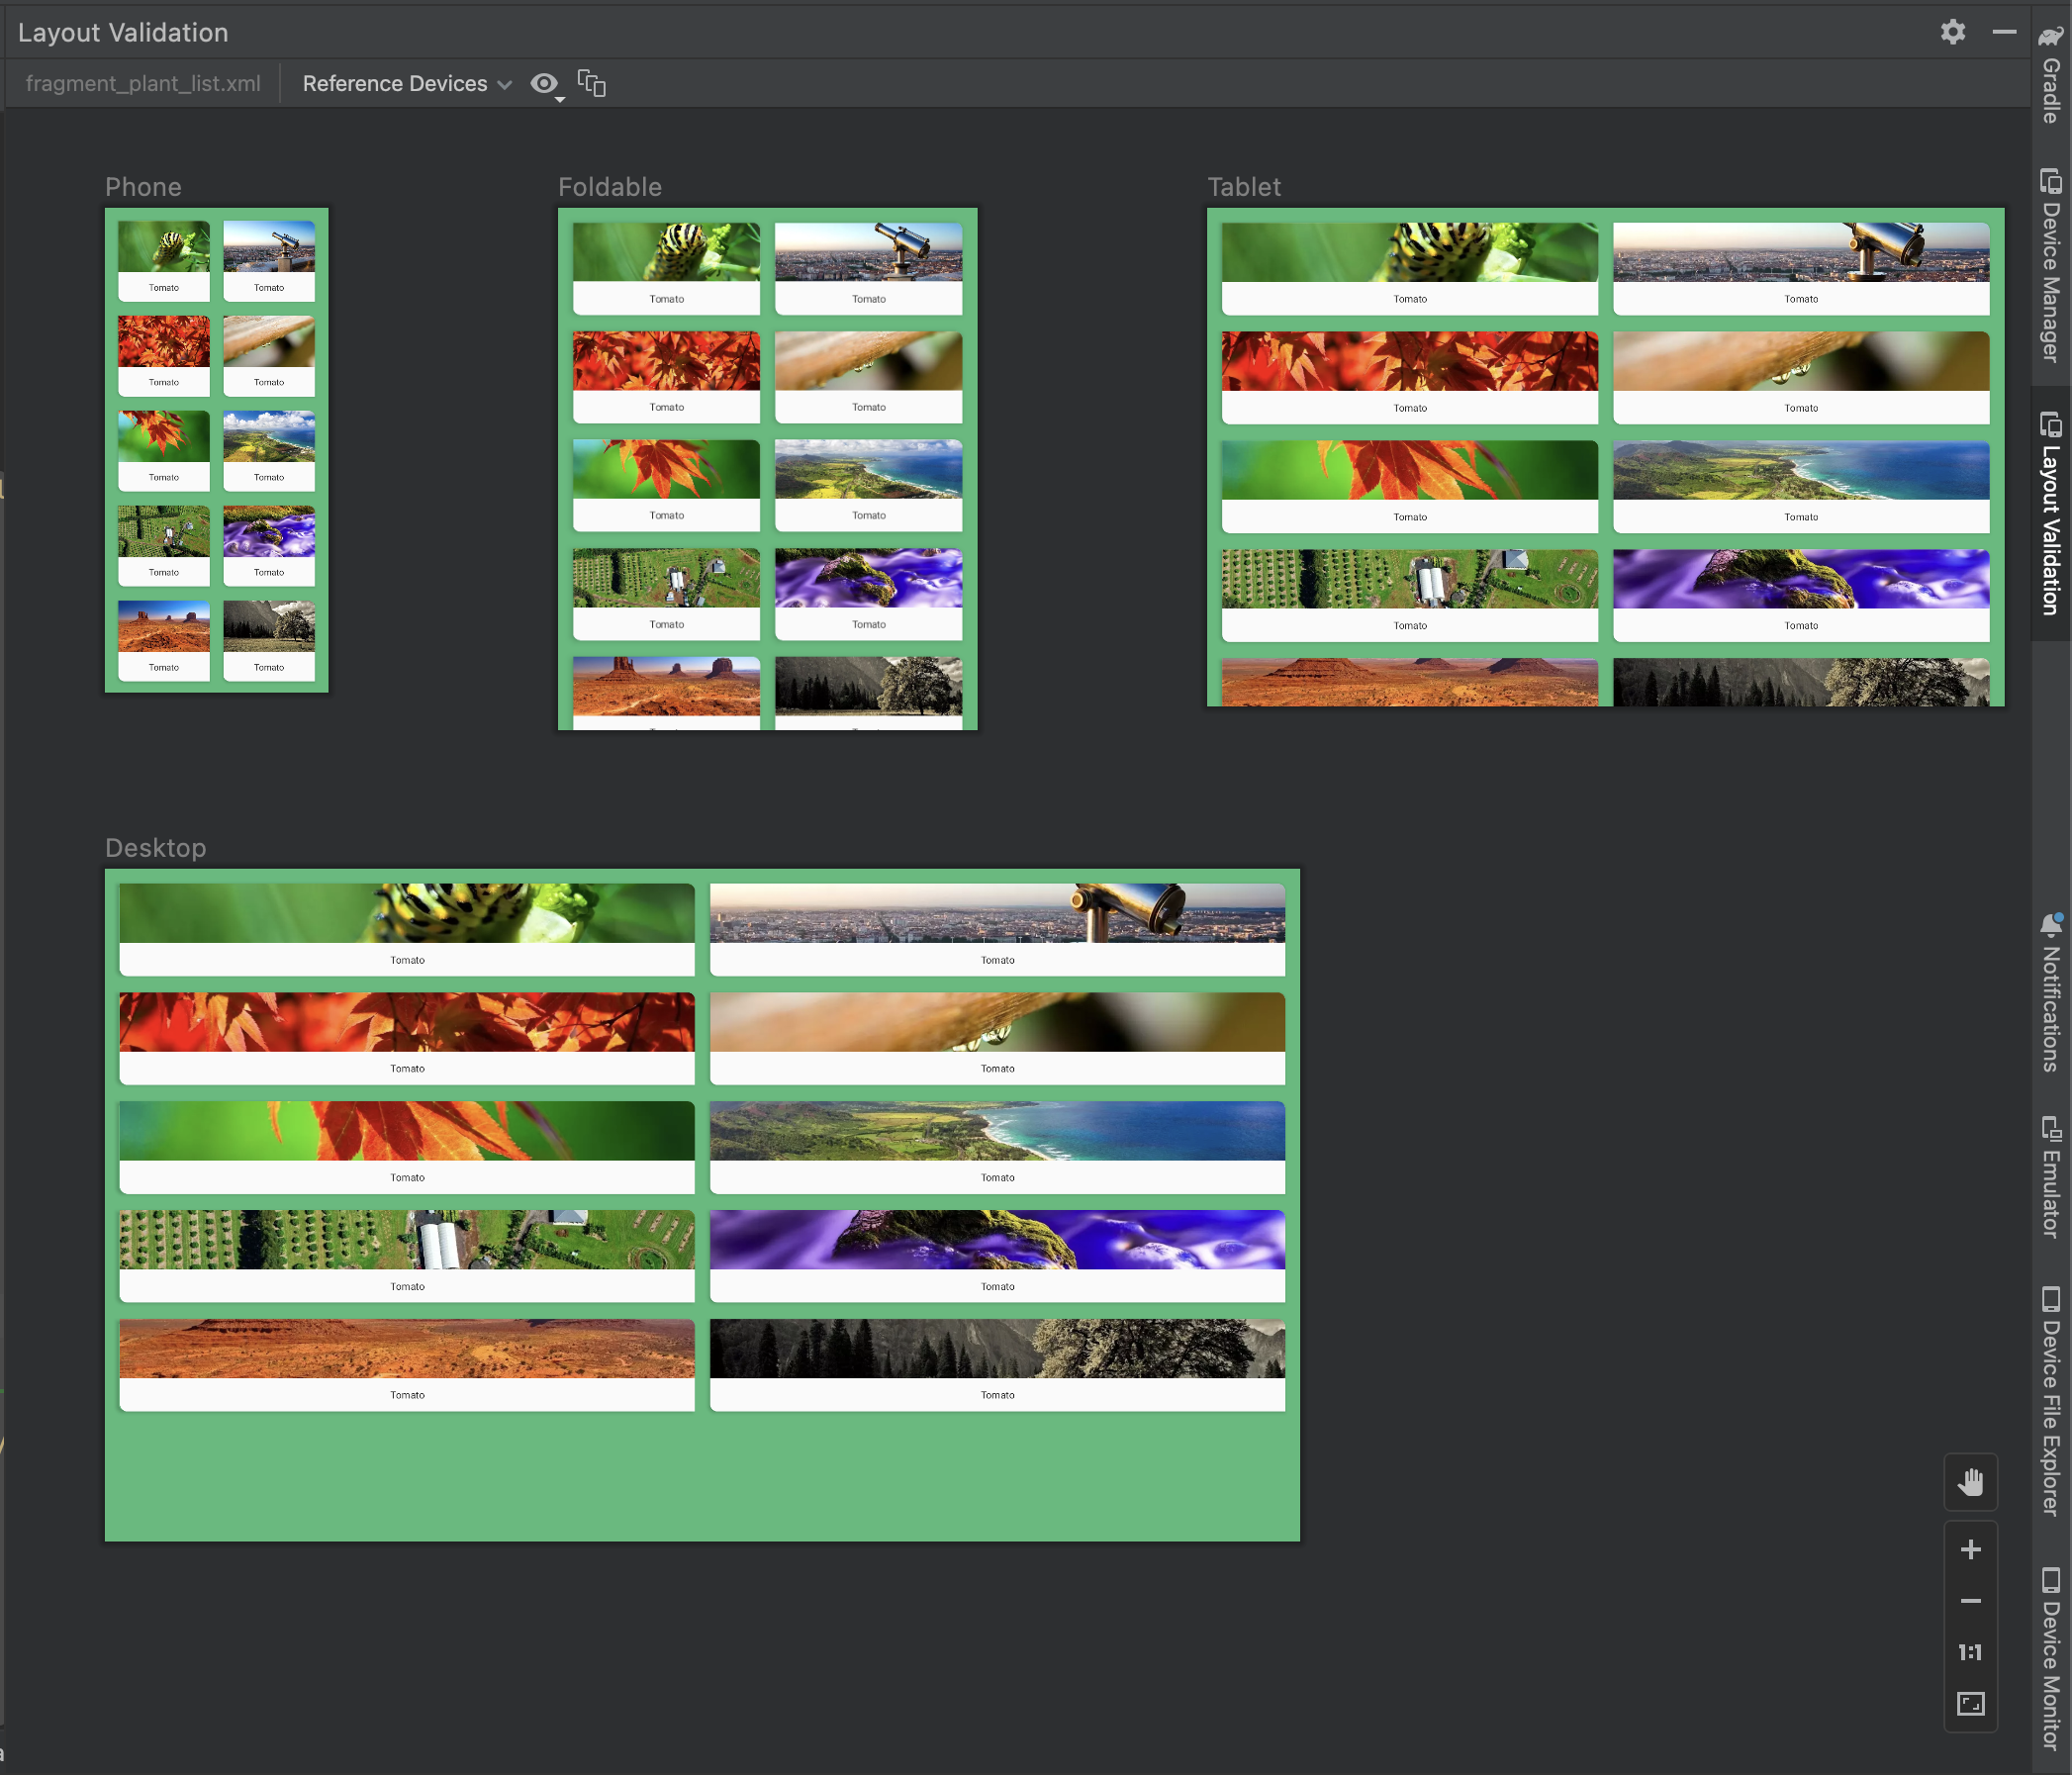The height and width of the screenshot is (1775, 2072).
Task: Reset zoom to 1:1 scale
Action: (x=1972, y=1651)
